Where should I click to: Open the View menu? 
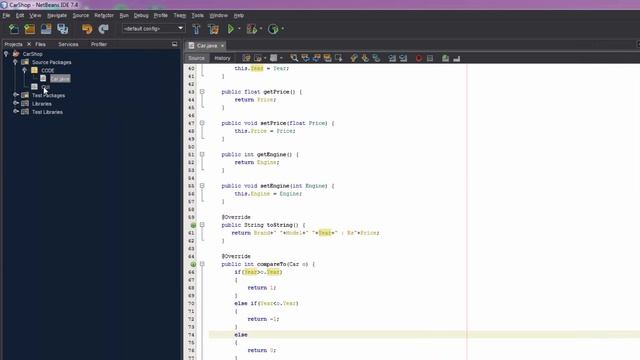point(35,16)
